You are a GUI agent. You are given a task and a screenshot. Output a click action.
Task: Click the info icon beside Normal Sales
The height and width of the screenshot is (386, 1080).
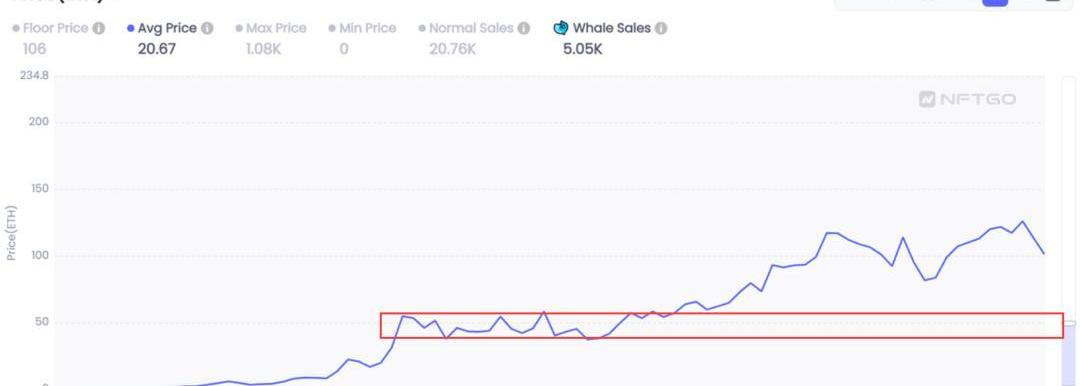tap(523, 28)
